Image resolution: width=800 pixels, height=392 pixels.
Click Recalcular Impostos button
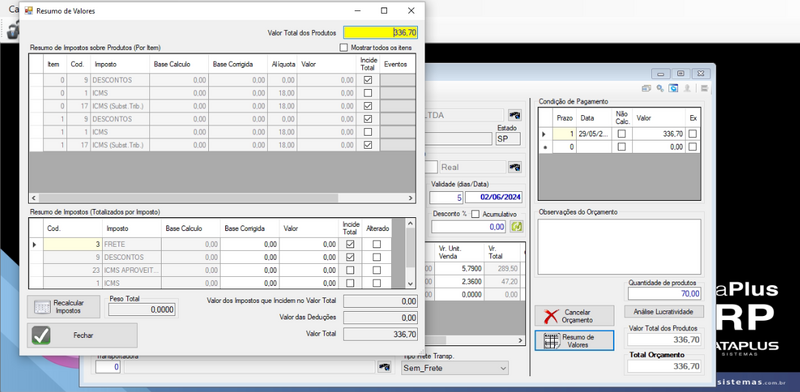tap(63, 307)
